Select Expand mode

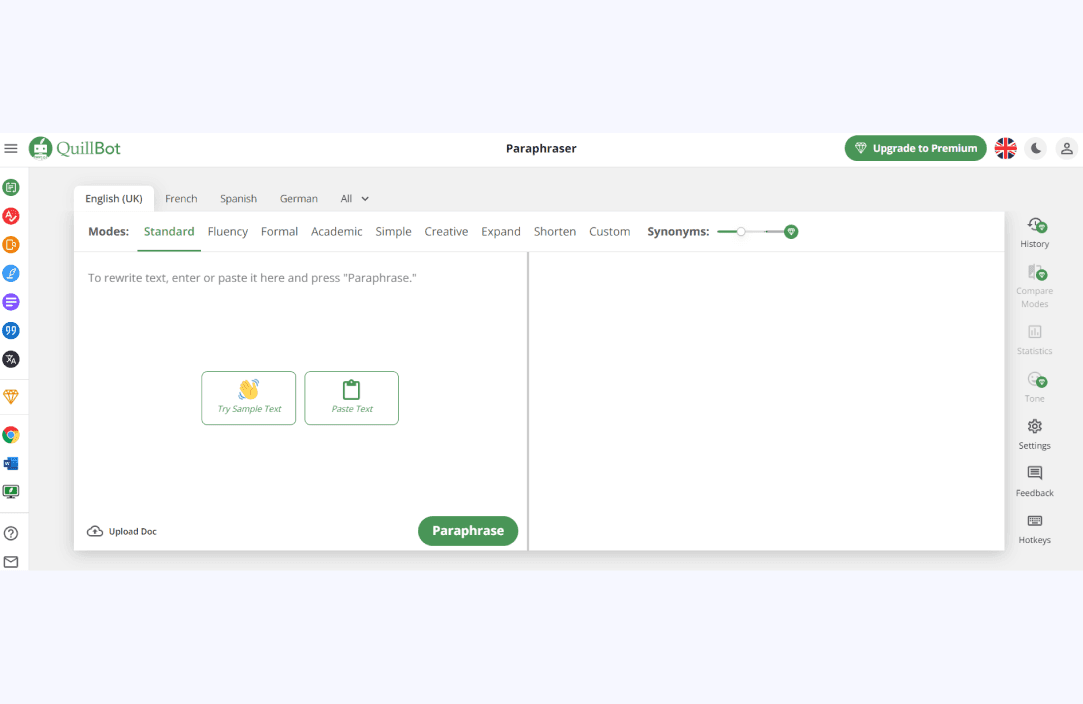[x=501, y=231]
